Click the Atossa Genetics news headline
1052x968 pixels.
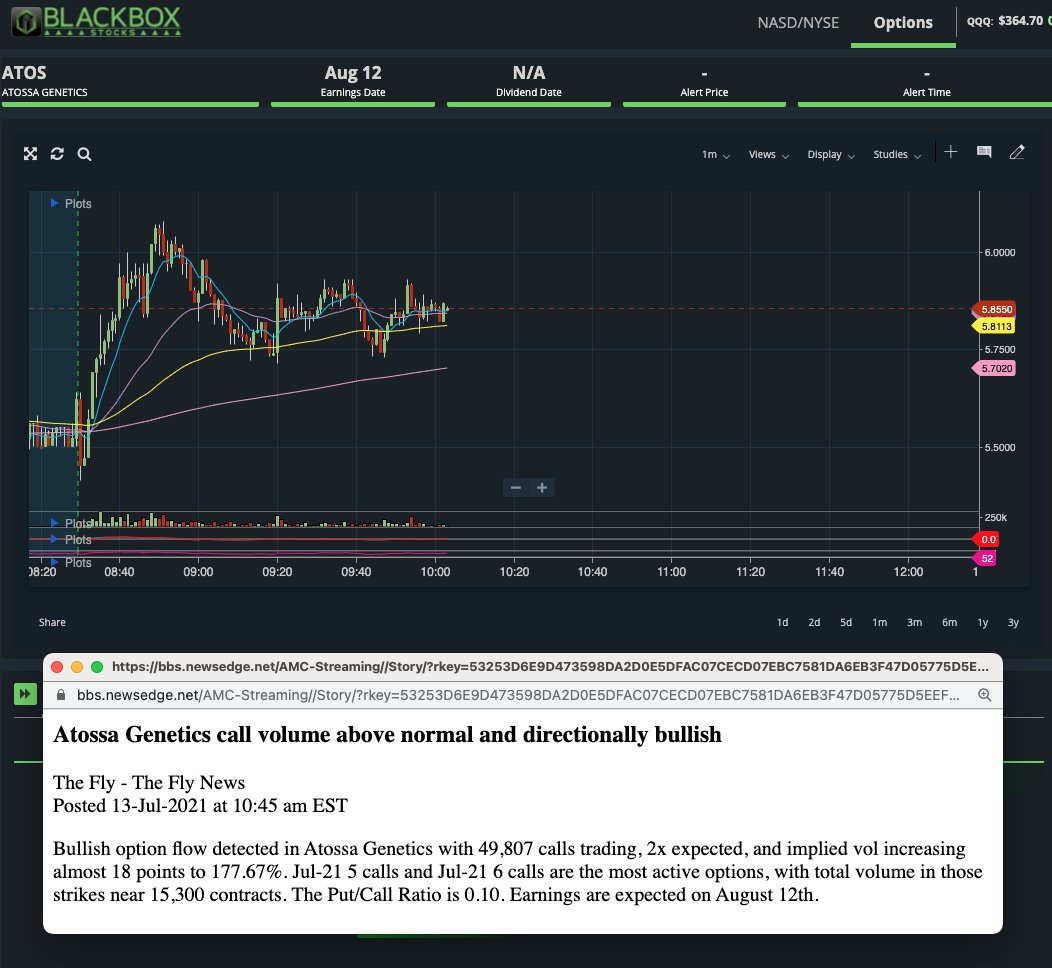point(387,735)
